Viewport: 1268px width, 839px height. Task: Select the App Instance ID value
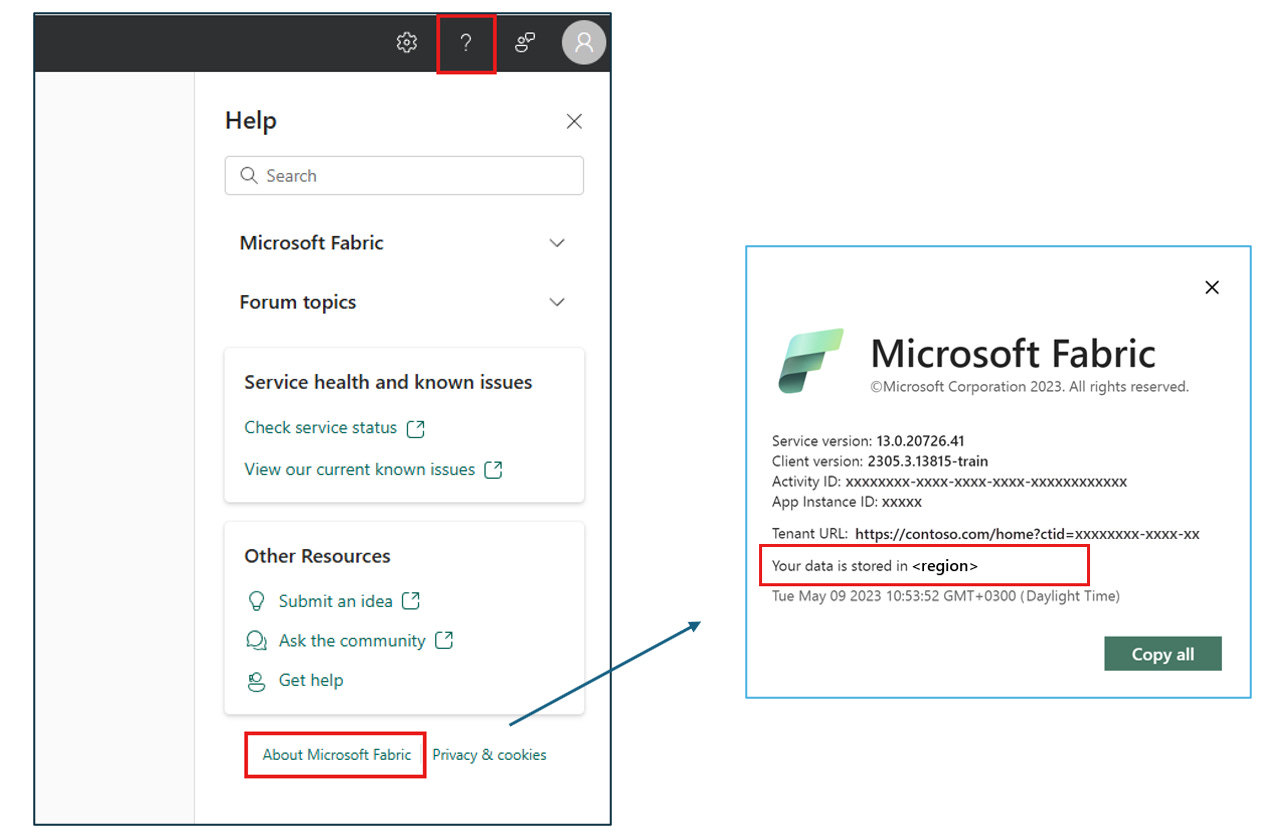point(901,502)
